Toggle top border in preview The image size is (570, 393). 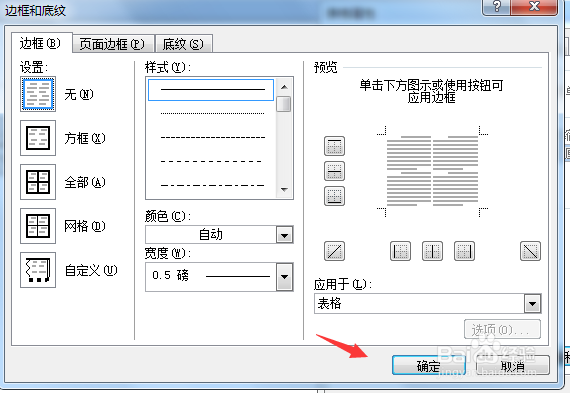click(334, 146)
